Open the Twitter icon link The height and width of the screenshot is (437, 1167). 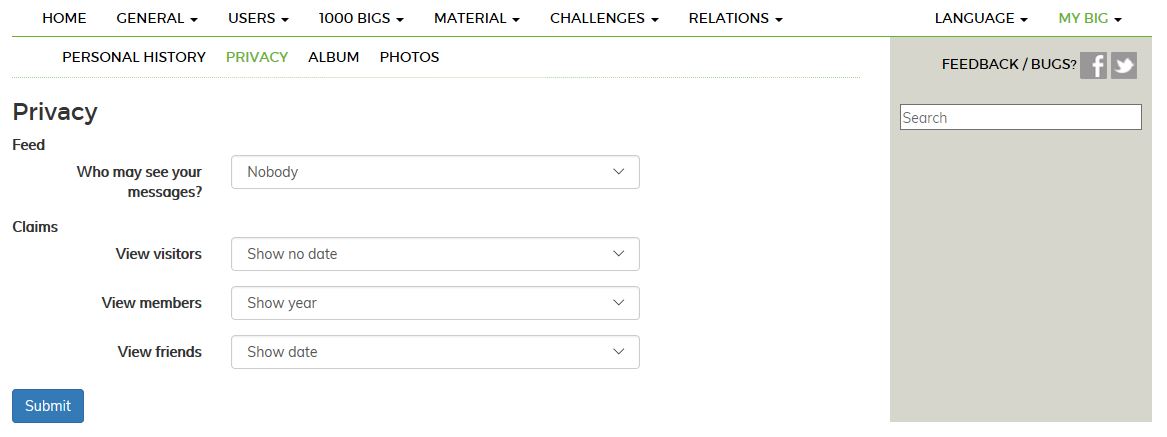click(x=1124, y=65)
